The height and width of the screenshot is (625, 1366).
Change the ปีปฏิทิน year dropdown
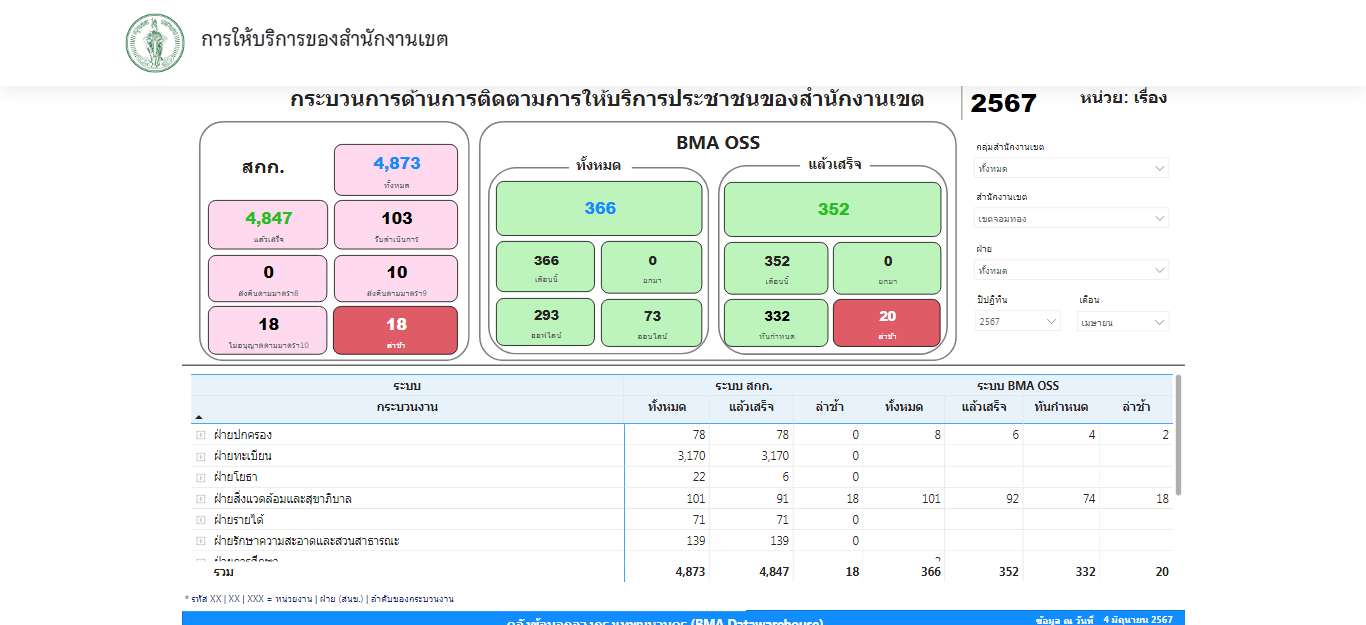(1017, 322)
